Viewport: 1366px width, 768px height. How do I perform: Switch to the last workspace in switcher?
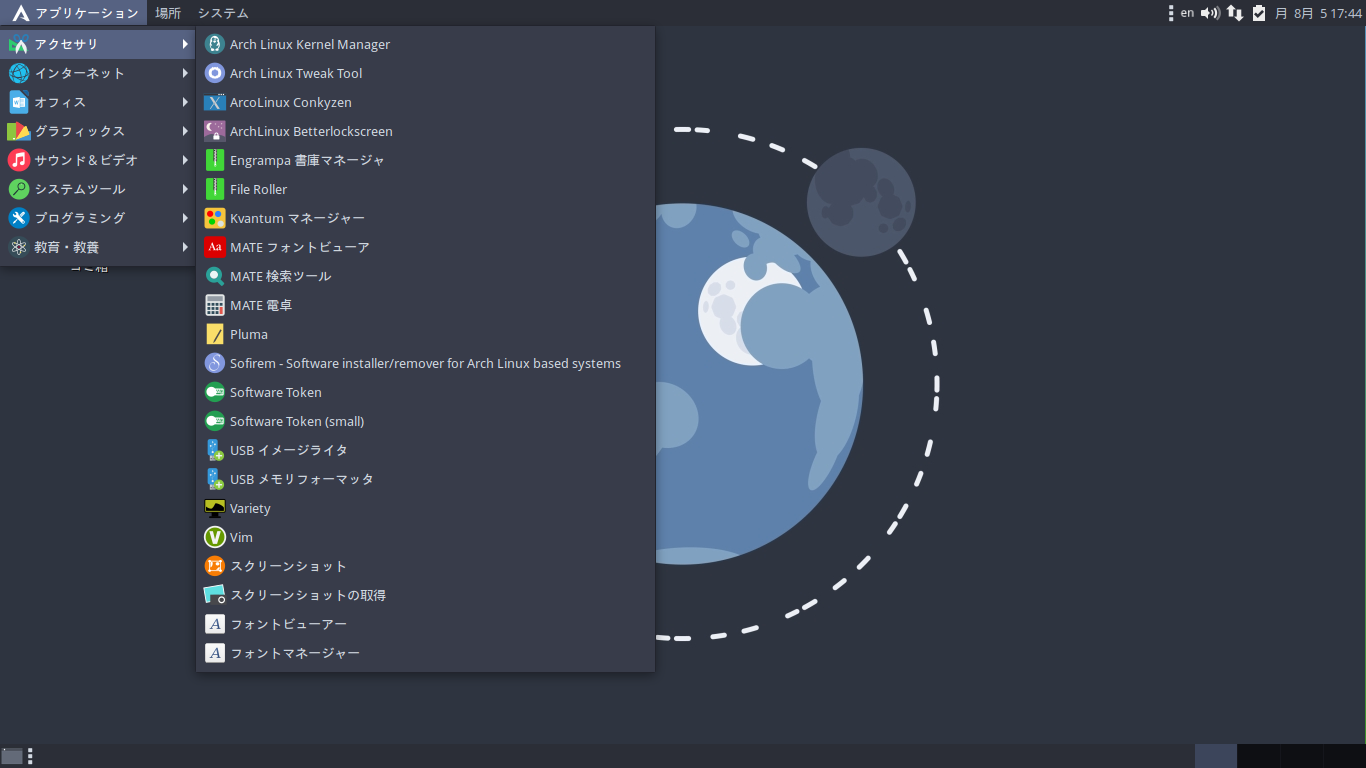1344,756
